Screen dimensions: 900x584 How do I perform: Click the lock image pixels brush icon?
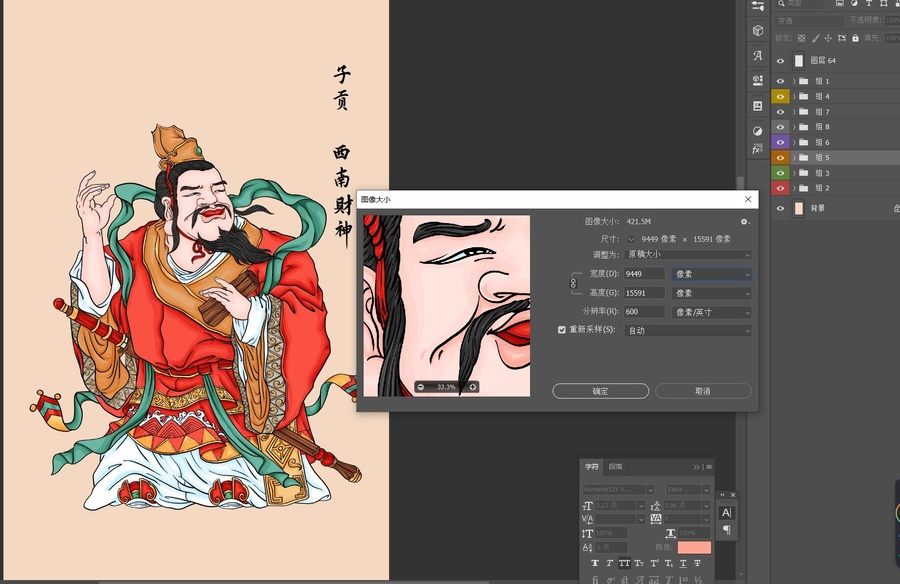(815, 38)
